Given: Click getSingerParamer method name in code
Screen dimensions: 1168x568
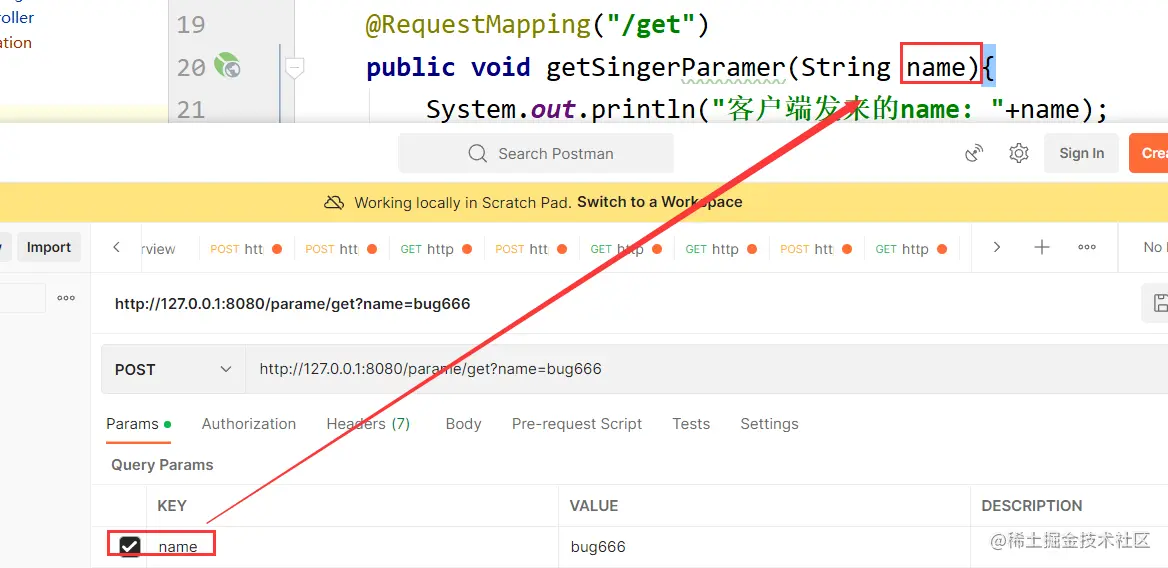Looking at the screenshot, I should point(665,68).
